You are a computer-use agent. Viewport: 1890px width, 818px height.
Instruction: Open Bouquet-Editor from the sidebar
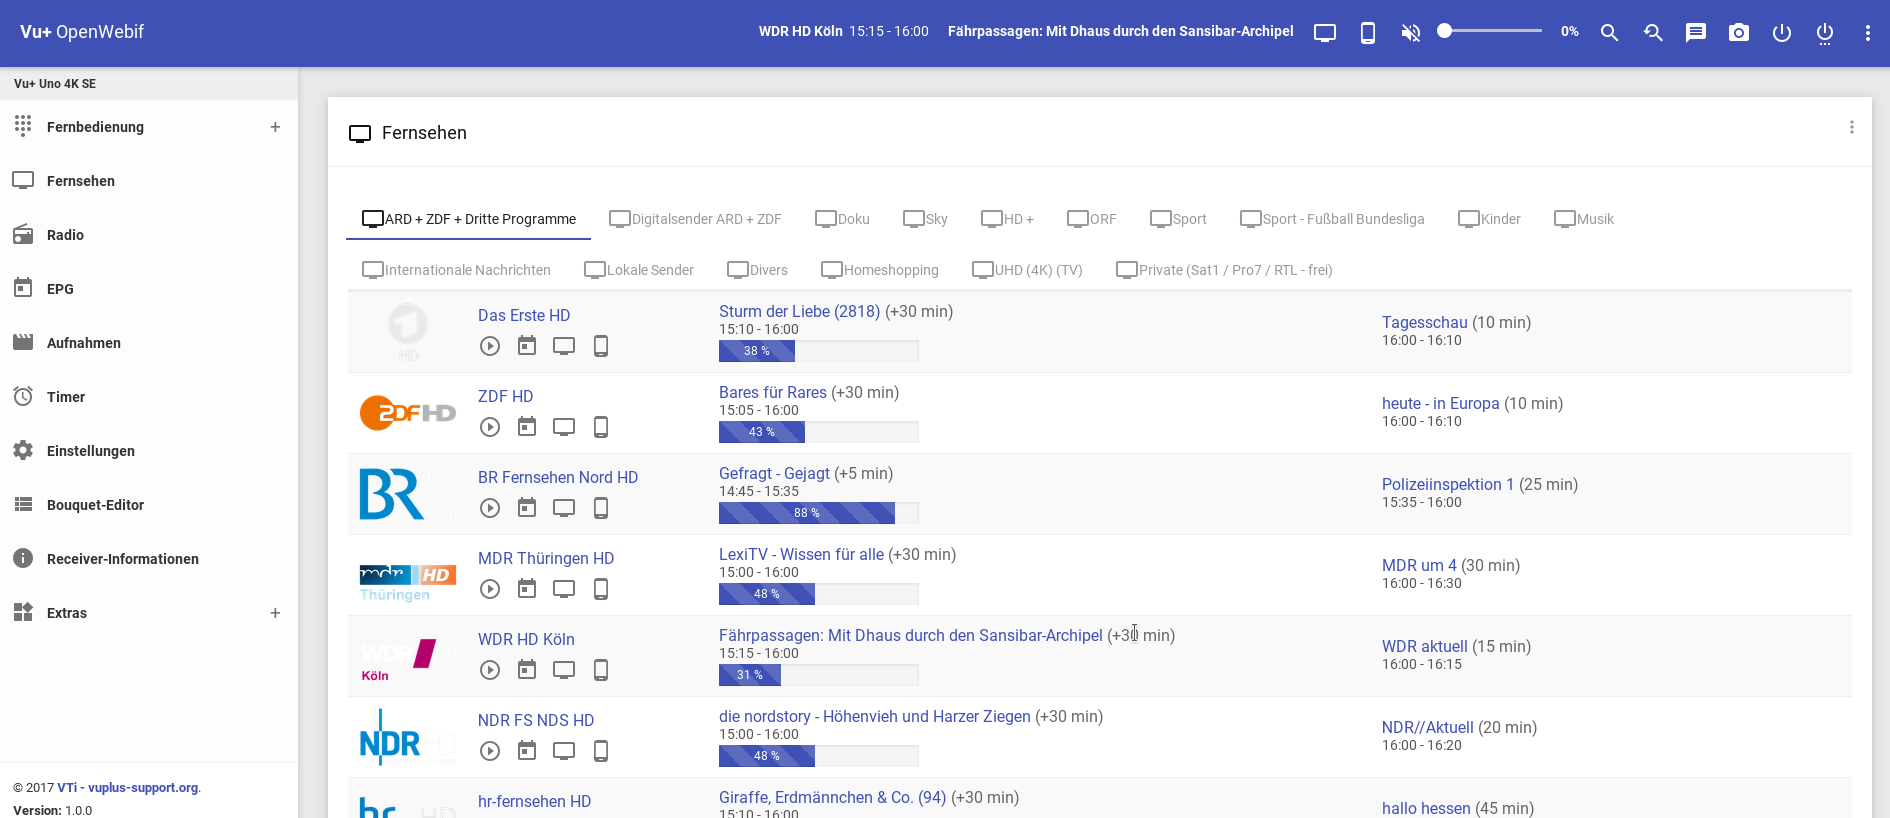[95, 505]
